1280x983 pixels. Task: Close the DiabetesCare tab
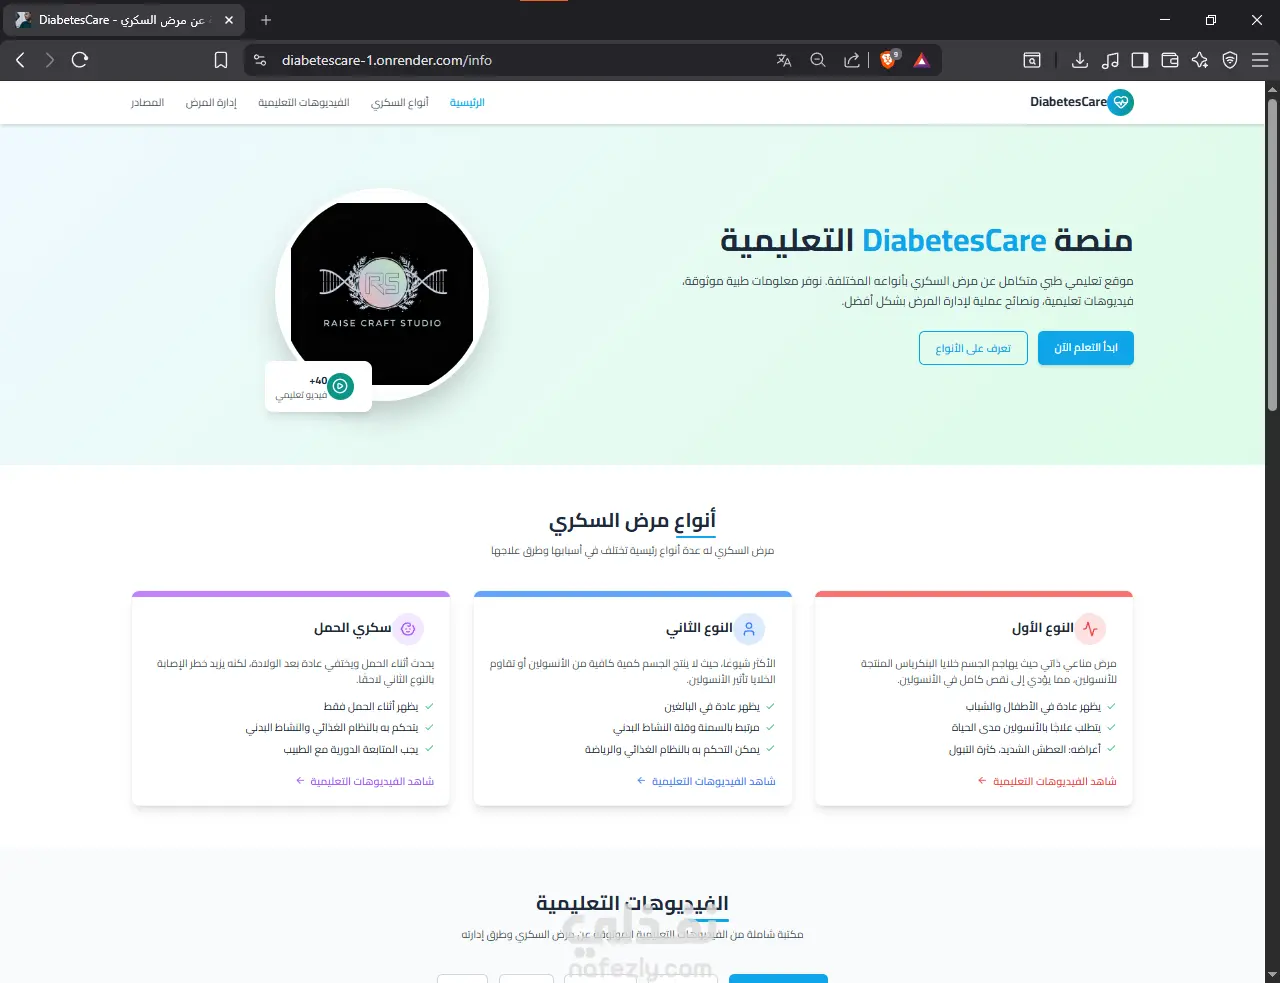pyautogui.click(x=228, y=20)
